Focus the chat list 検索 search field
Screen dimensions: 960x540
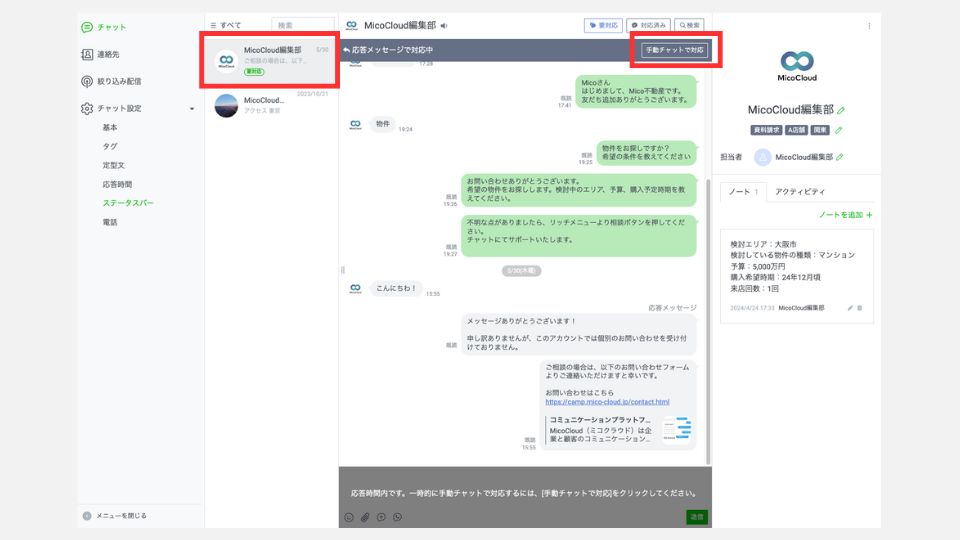302,25
